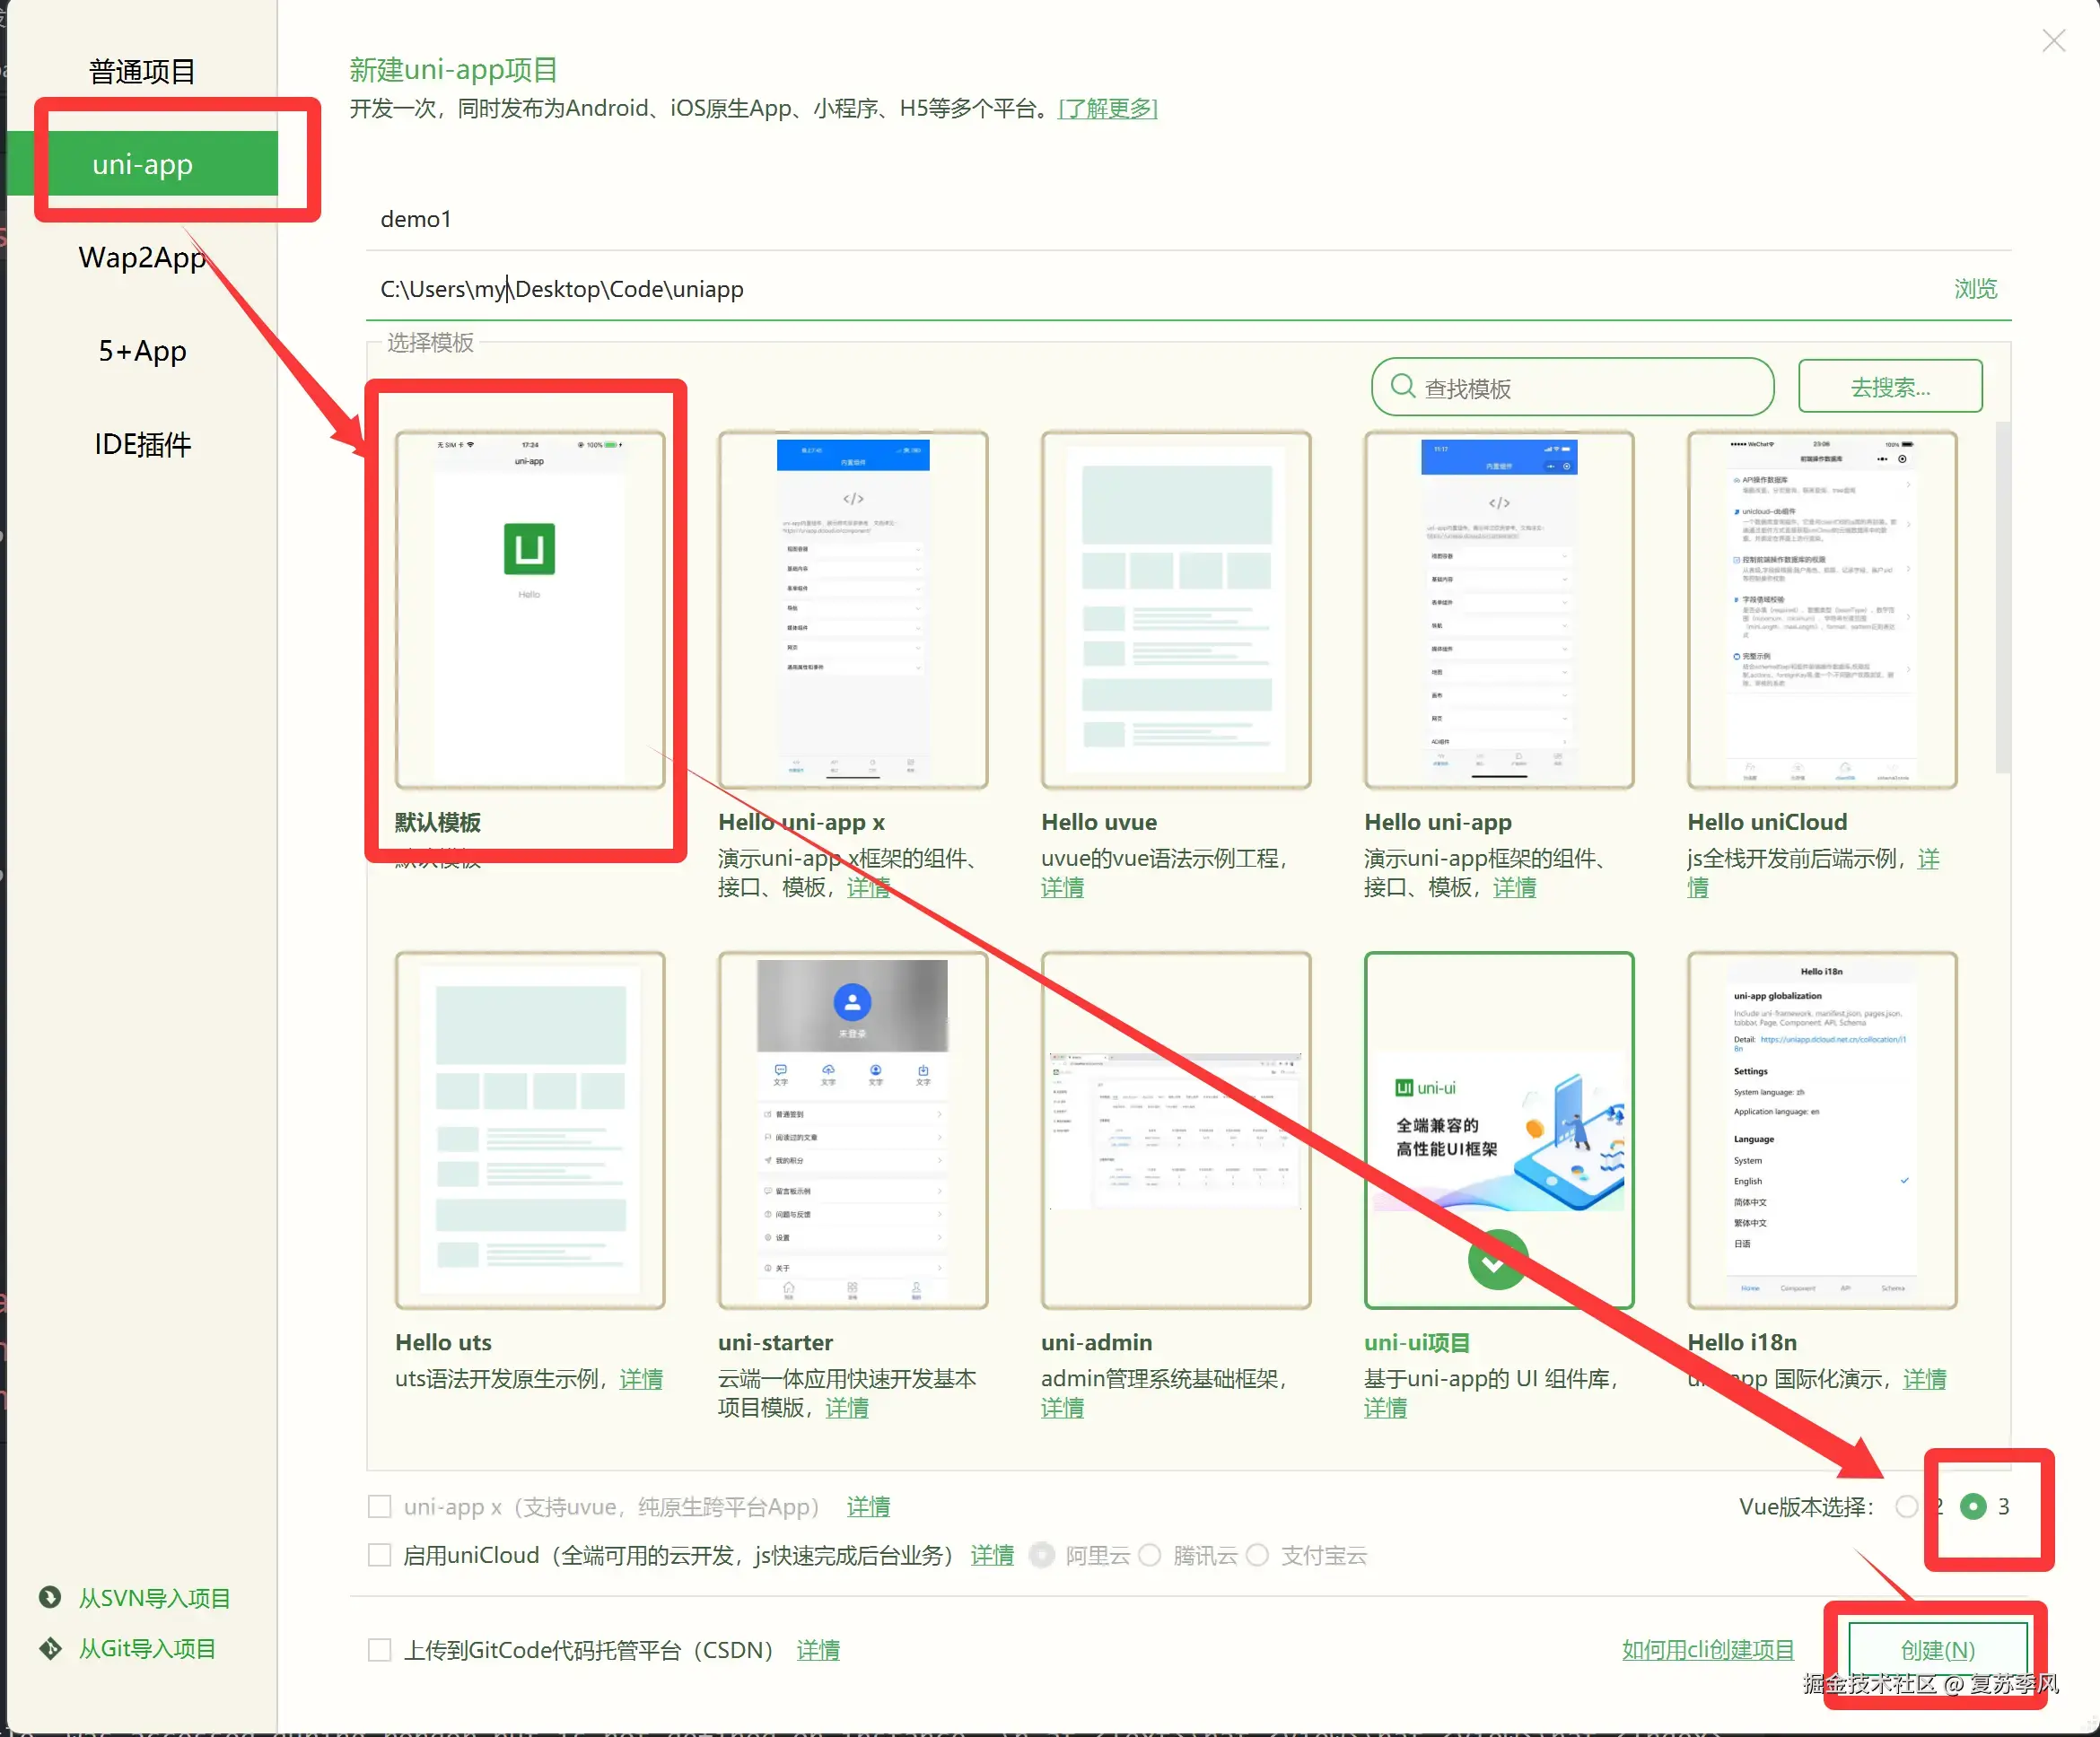Enable the uni-app x checkbox
This screenshot has height=1737, width=2100.
[x=379, y=1506]
